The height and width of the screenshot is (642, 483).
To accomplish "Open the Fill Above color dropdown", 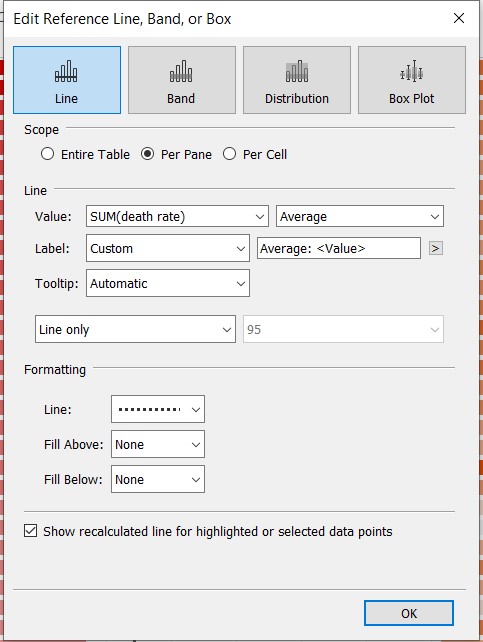I will tap(158, 444).
